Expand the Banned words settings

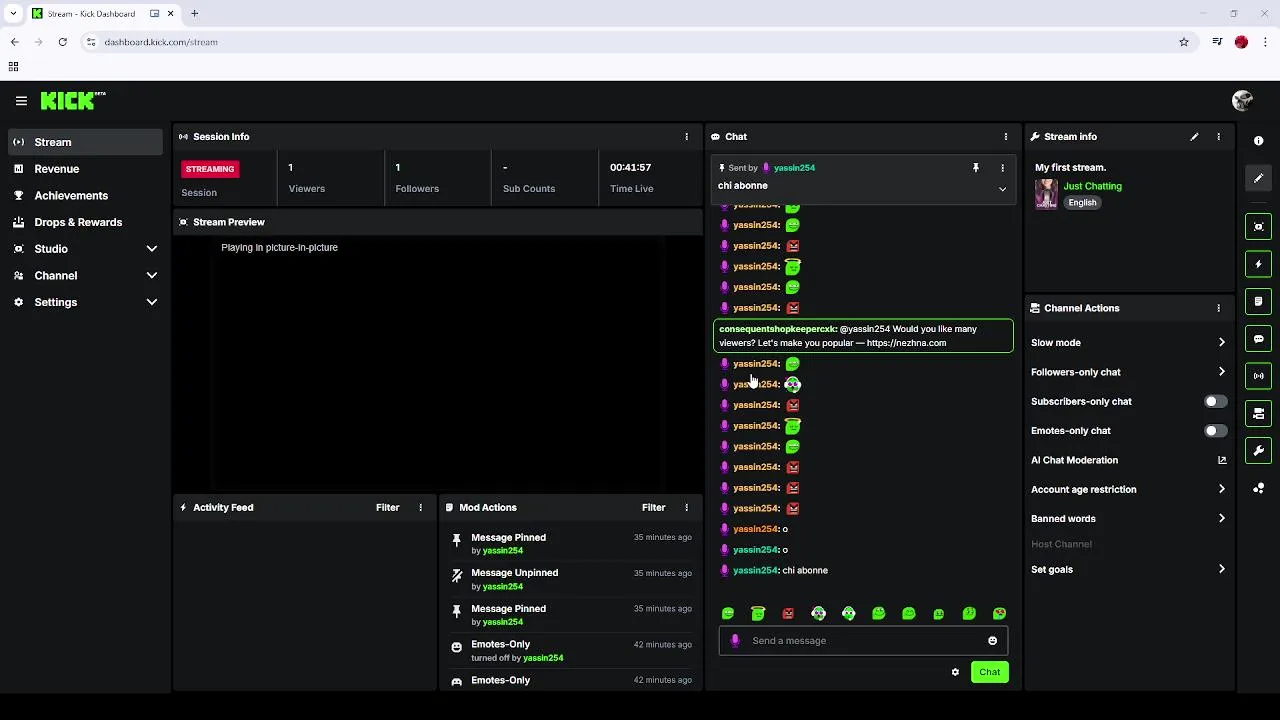click(1128, 519)
